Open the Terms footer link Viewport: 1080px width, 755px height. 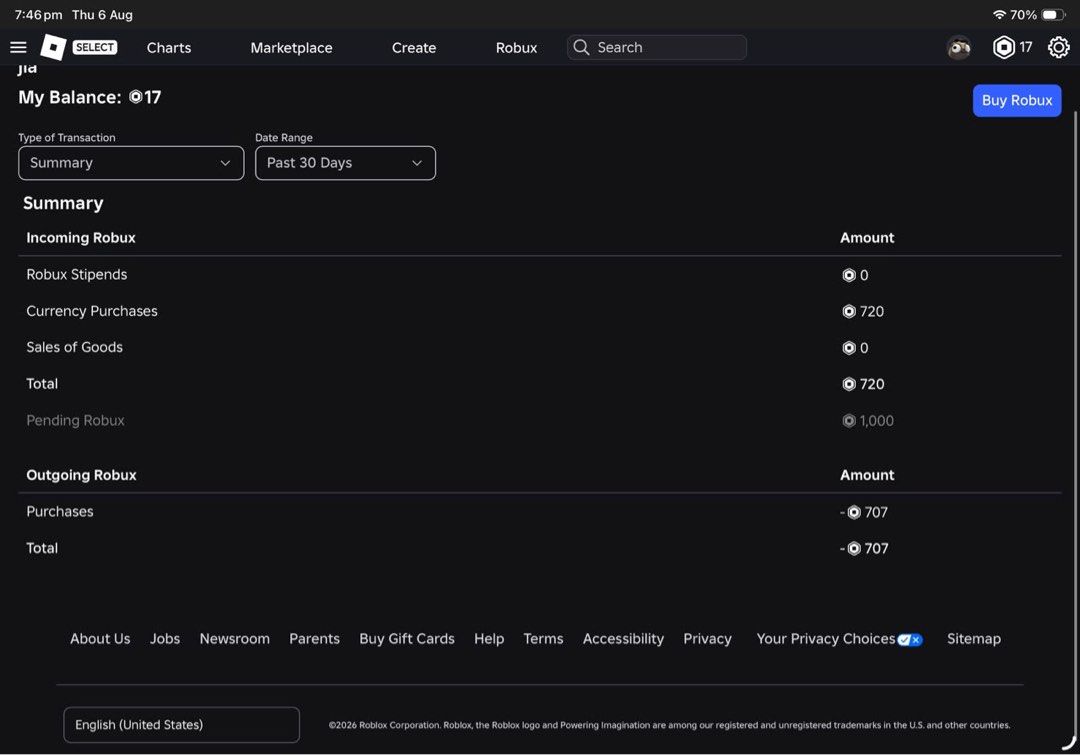click(543, 639)
